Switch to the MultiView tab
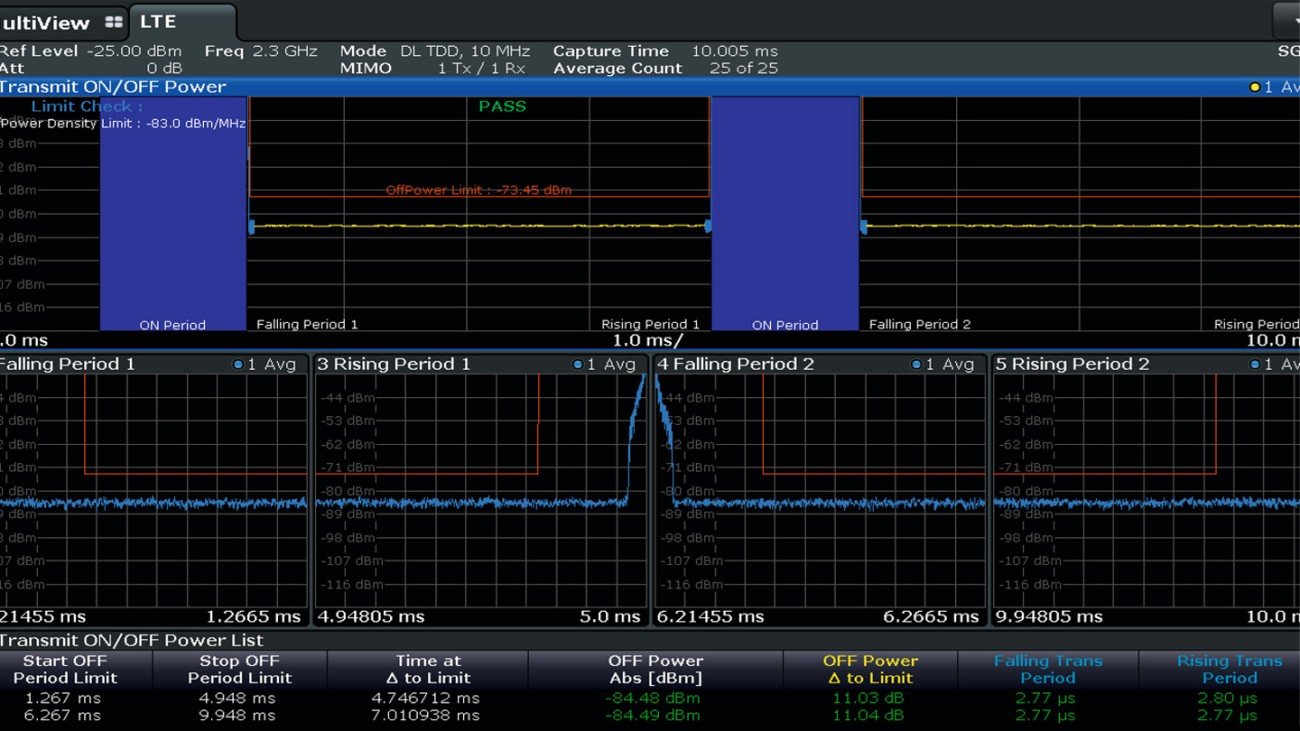Viewport: 1300px width, 731px height. coord(45,20)
